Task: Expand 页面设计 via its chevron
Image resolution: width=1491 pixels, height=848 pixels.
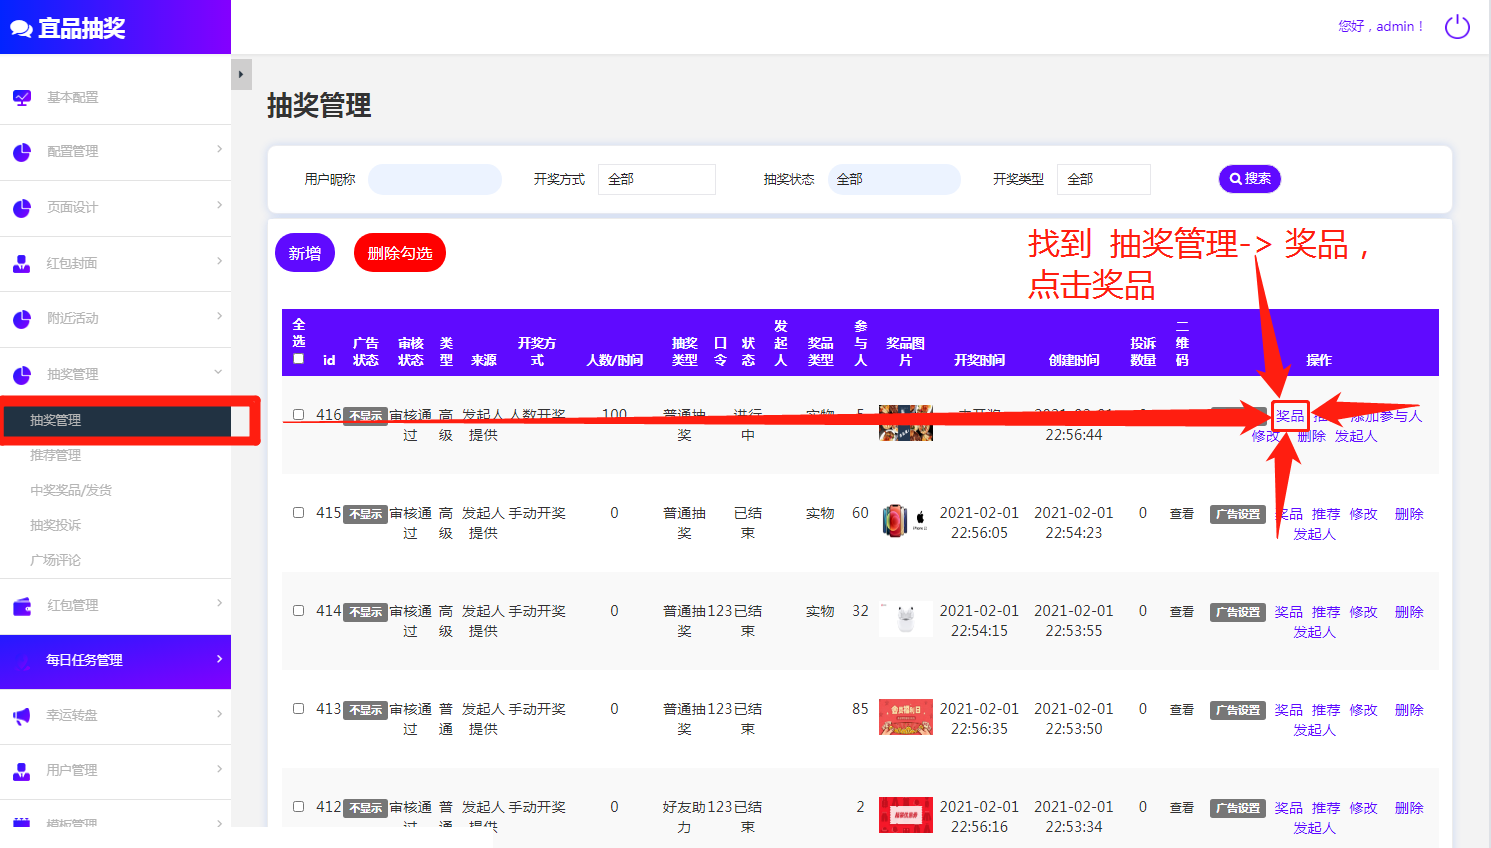Action: click(x=220, y=205)
